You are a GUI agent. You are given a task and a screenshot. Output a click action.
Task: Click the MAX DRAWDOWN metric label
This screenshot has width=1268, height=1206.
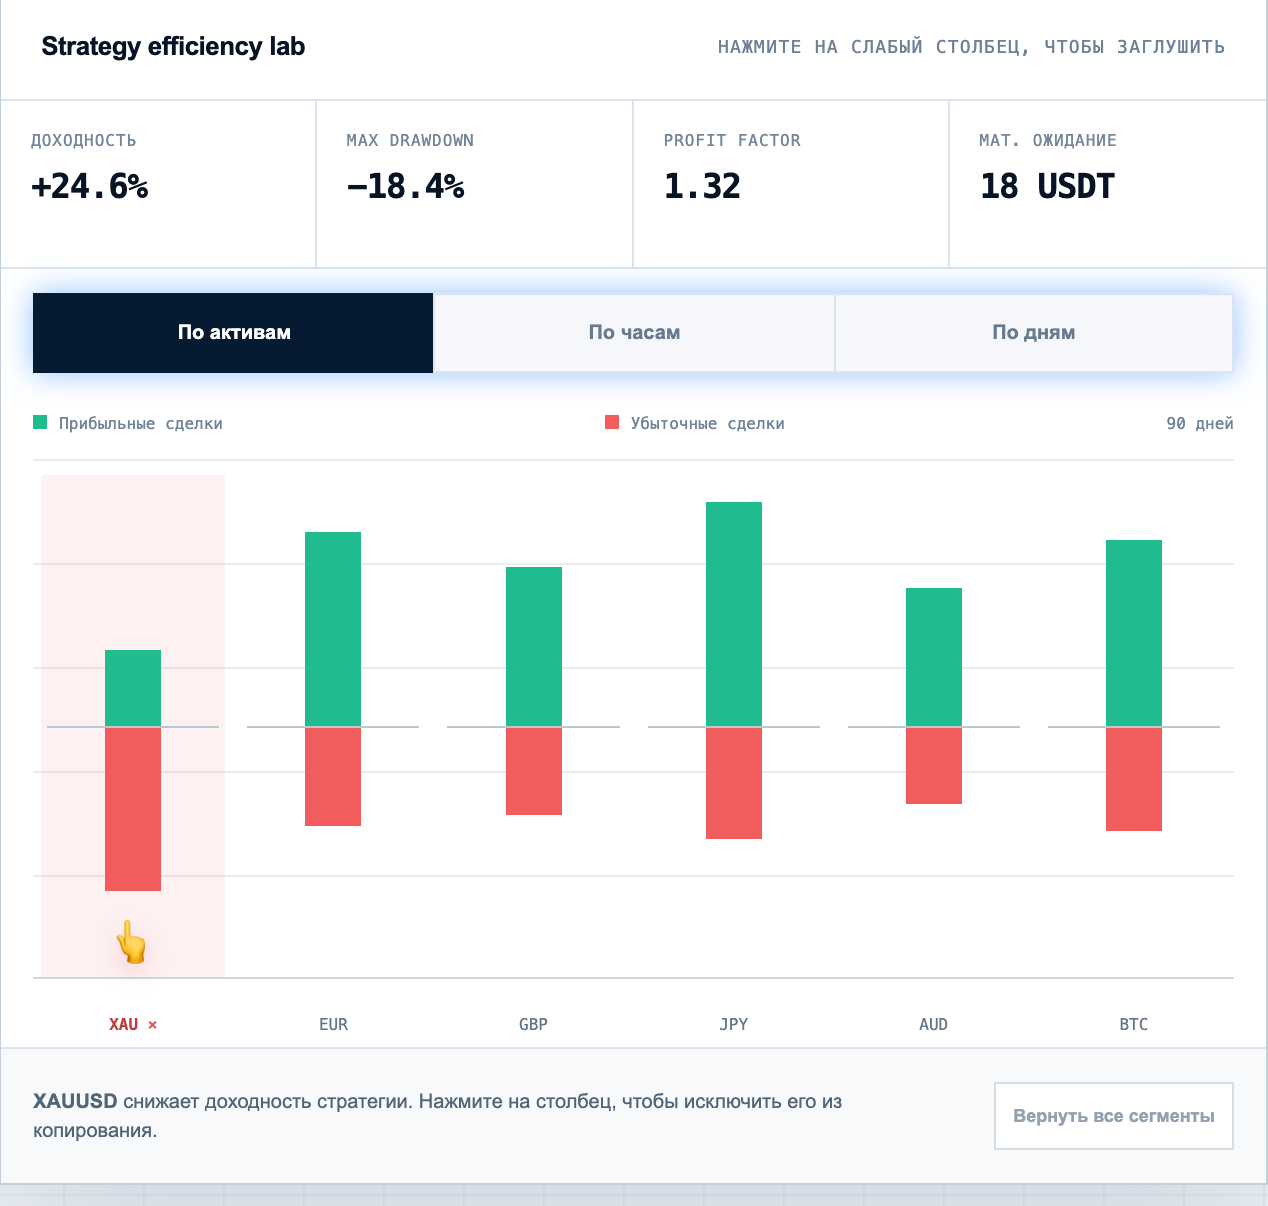pos(410,141)
